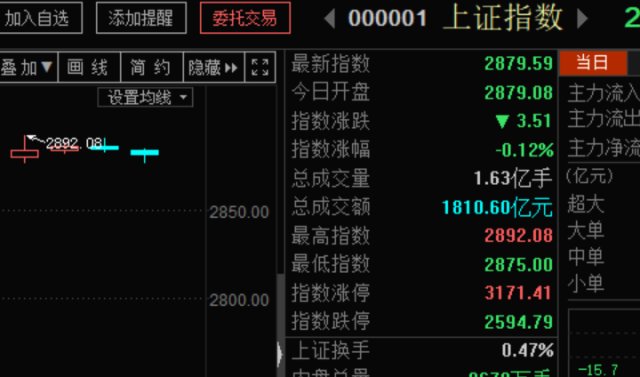Click 隐藏 to hide the panel
This screenshot has width=640, height=377.
click(x=213, y=67)
